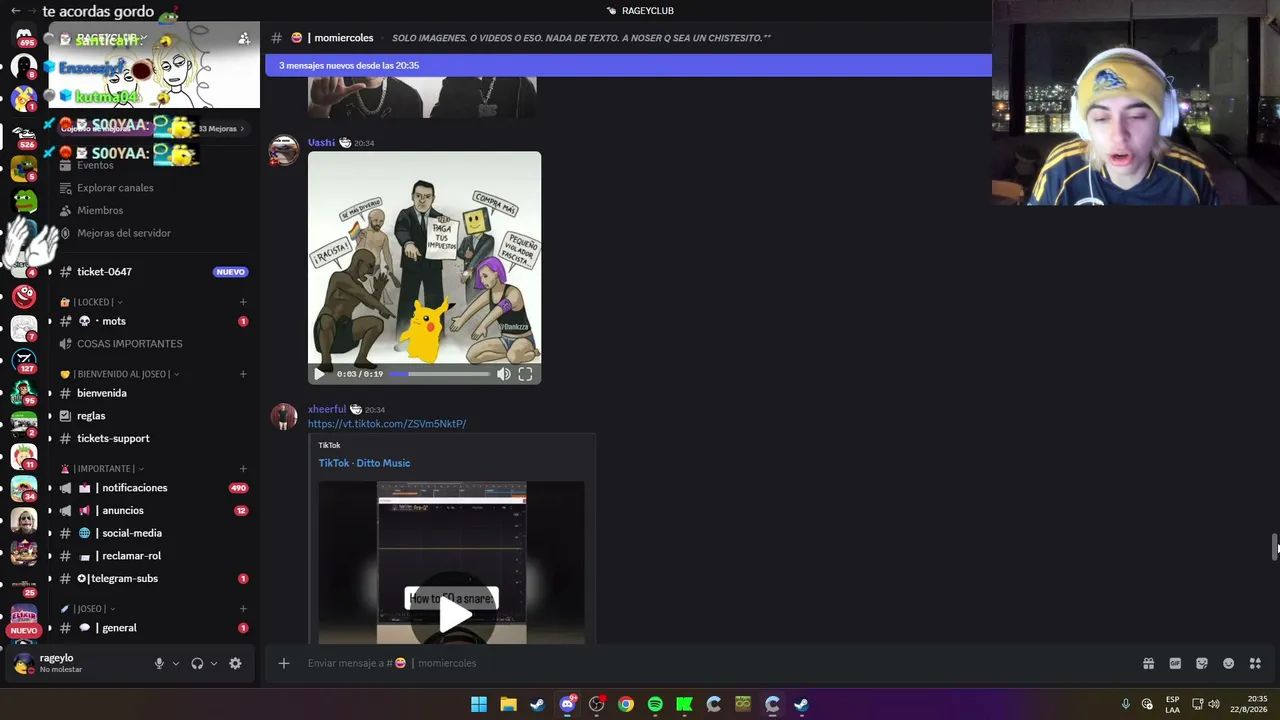Open the mots channel
Image resolution: width=1280 pixels, height=720 pixels.
114,321
